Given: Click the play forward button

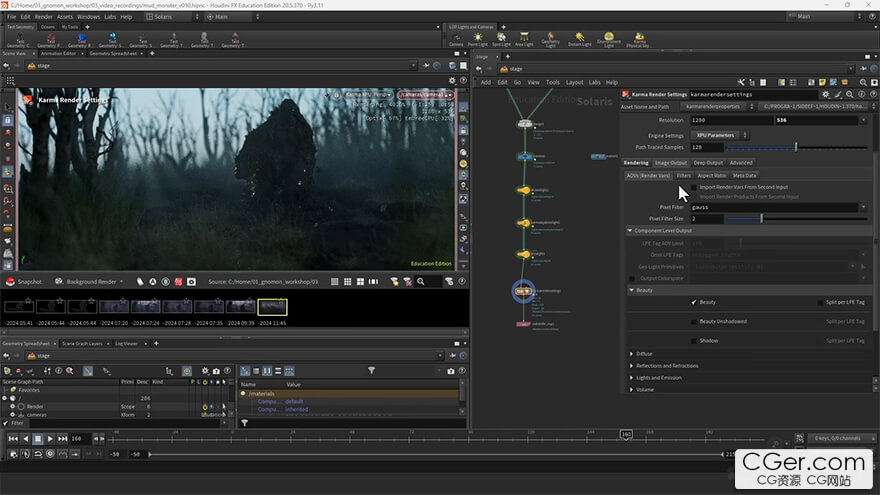Looking at the screenshot, I should tap(50, 439).
